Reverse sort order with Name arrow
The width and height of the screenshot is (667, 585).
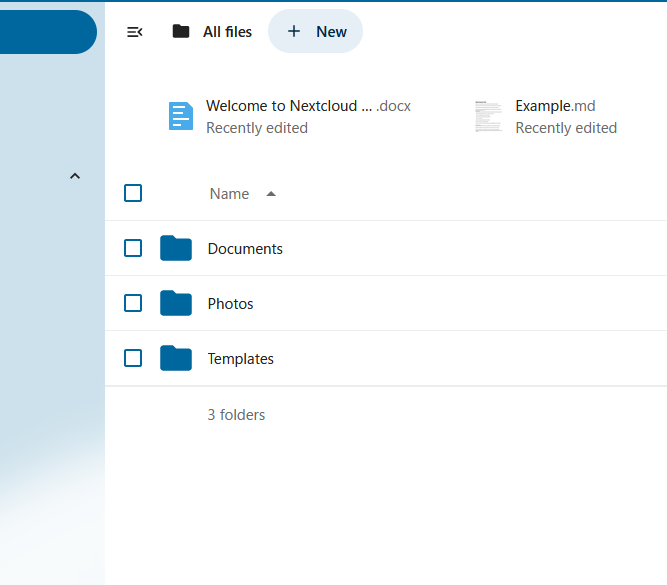click(271, 194)
